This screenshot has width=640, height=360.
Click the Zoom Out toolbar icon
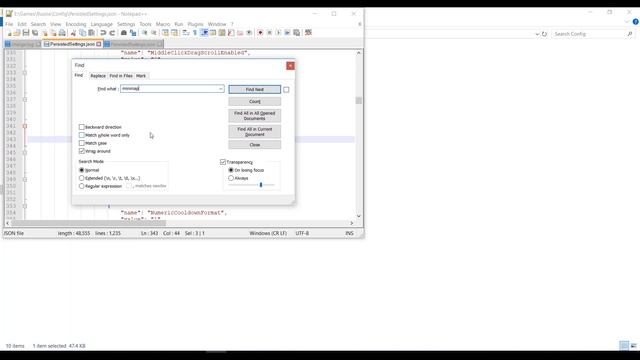pos(153,33)
